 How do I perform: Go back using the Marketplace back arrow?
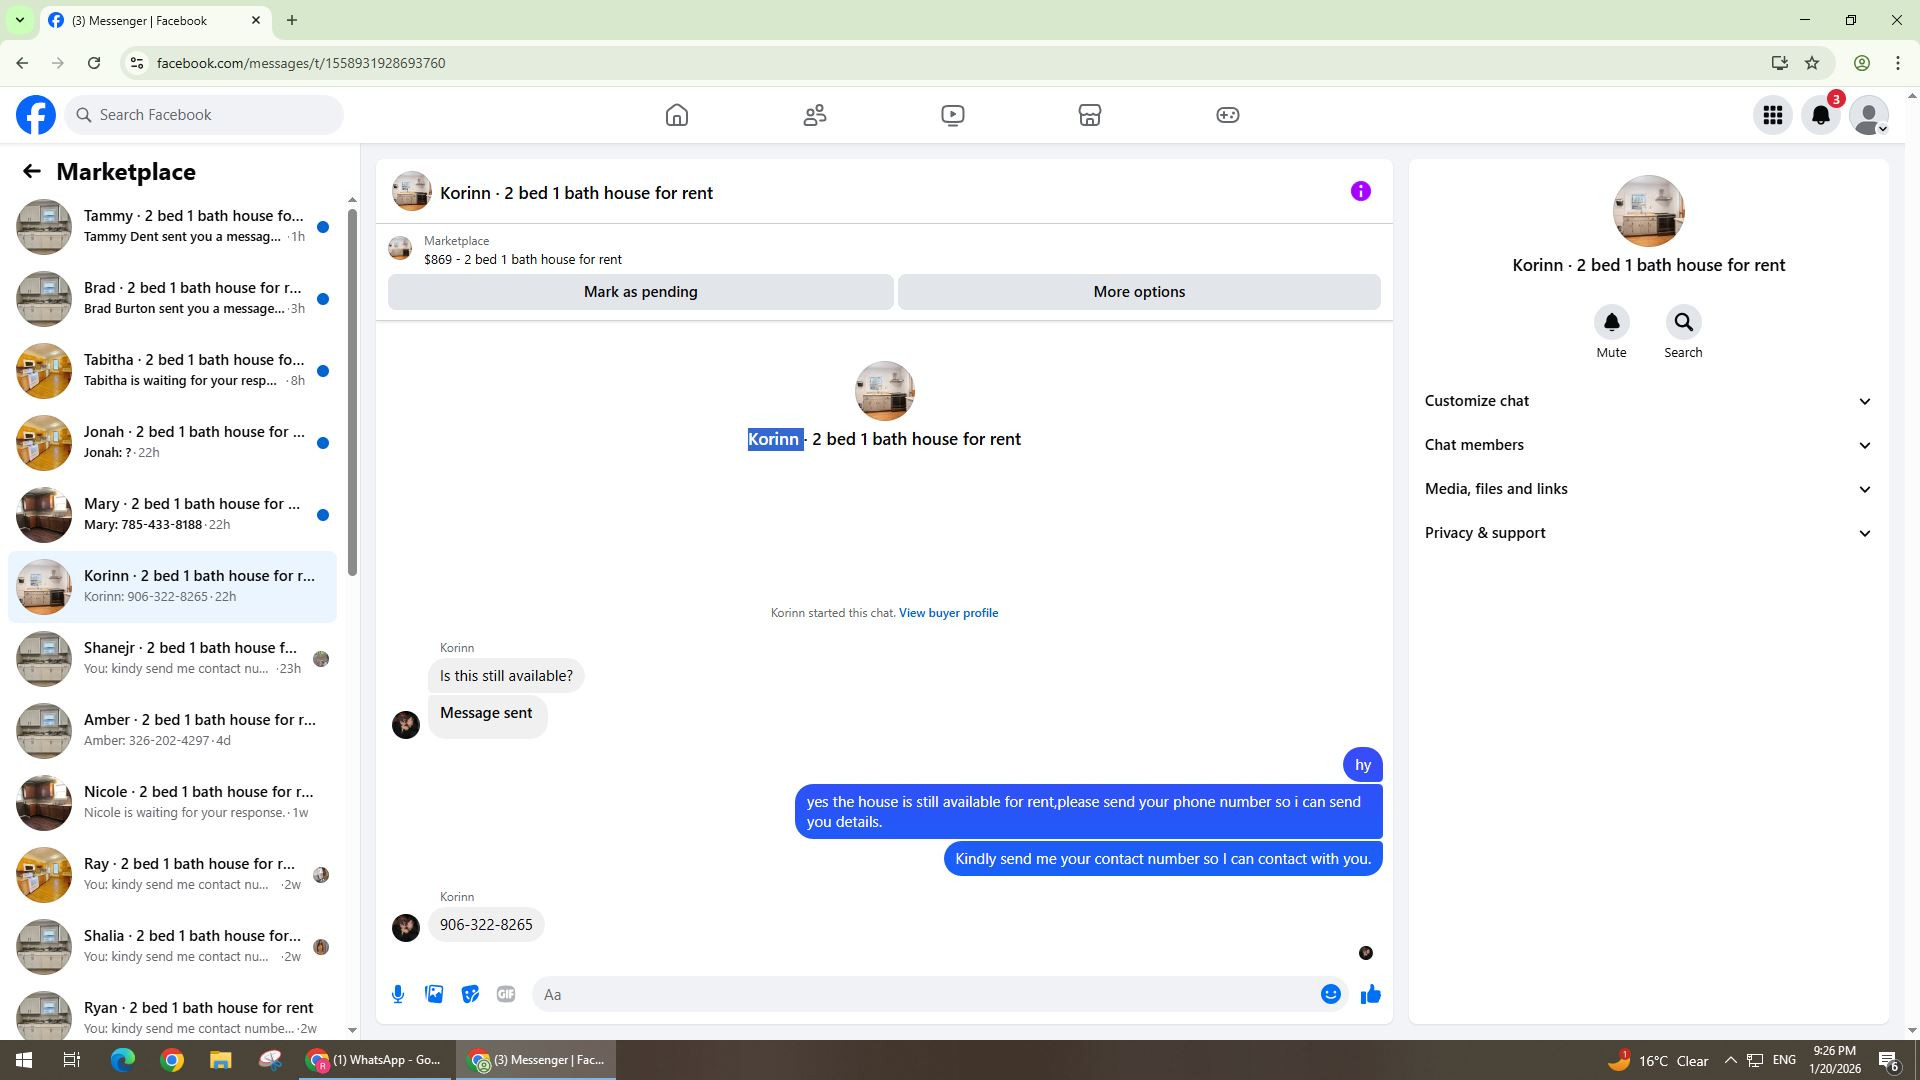pos(32,172)
